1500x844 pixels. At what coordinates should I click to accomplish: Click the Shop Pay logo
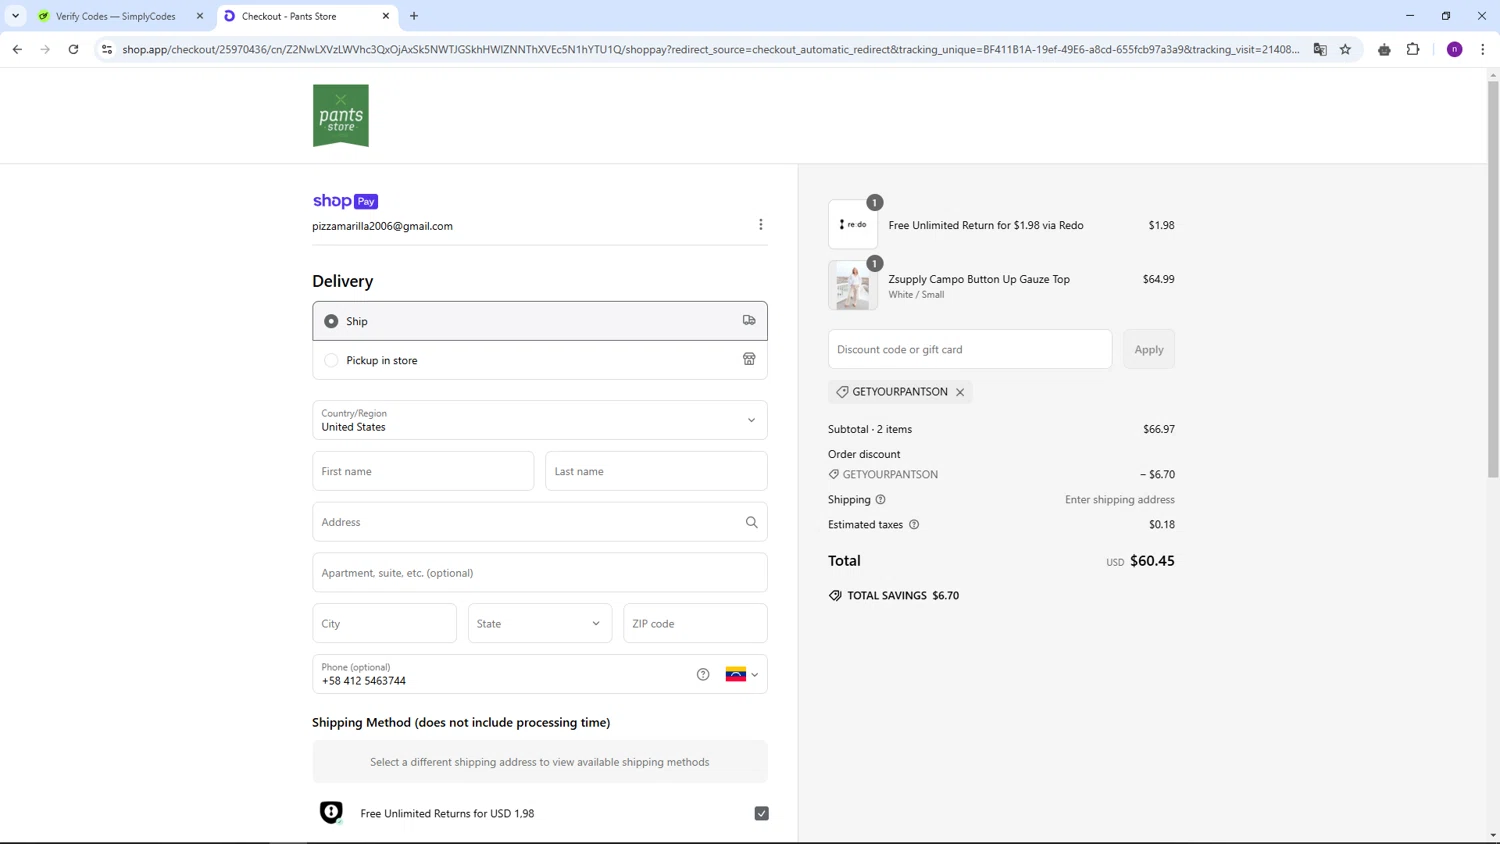[x=345, y=201]
